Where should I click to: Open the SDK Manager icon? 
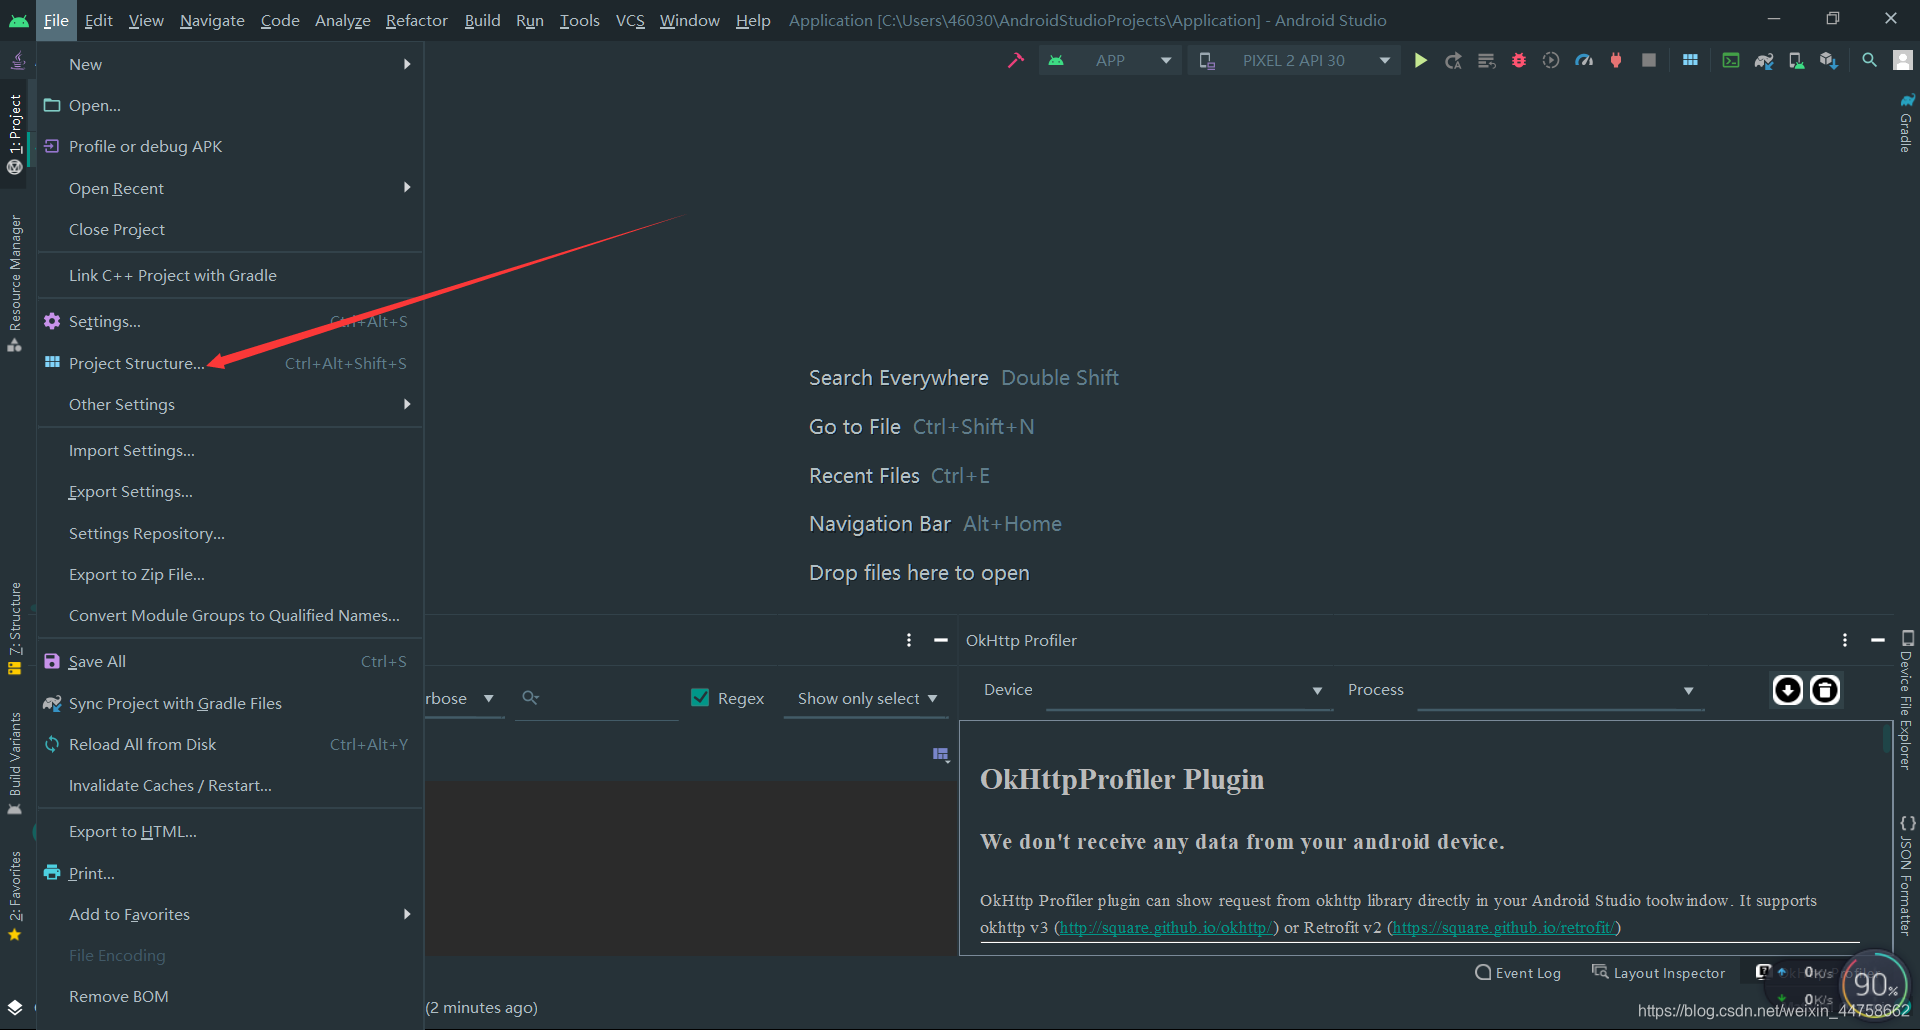point(1829,60)
